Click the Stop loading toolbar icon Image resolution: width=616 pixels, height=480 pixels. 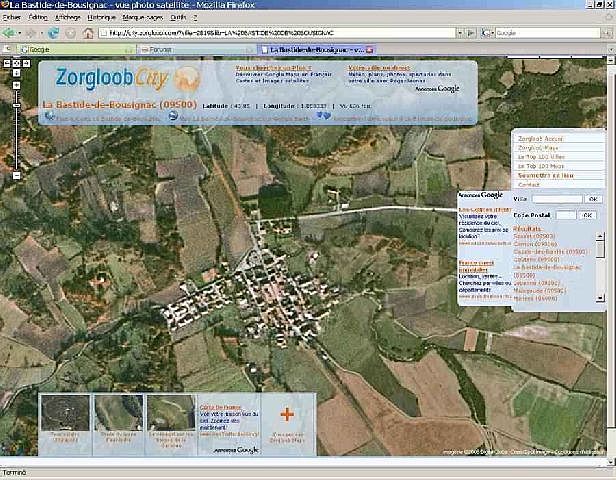(71, 33)
